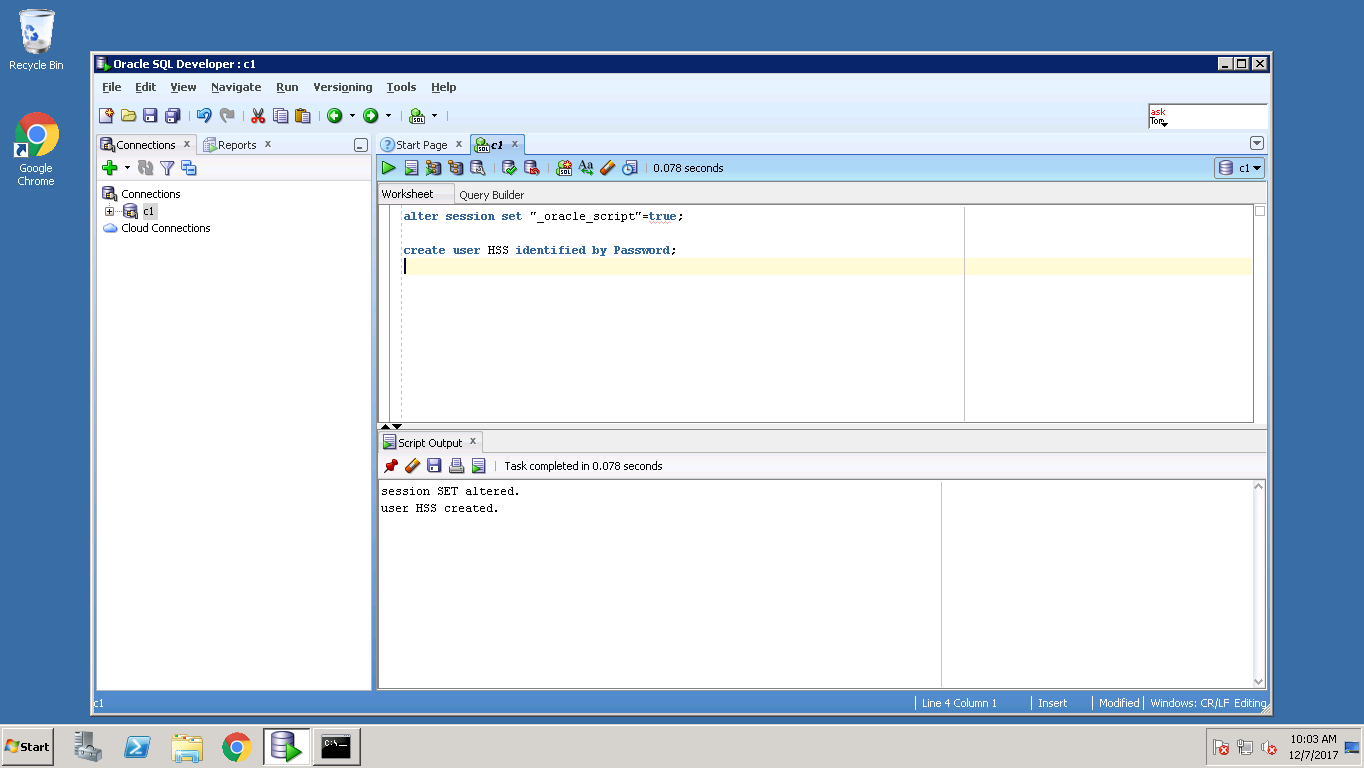Save the script output to file
This screenshot has height=768, width=1364.
tap(434, 465)
